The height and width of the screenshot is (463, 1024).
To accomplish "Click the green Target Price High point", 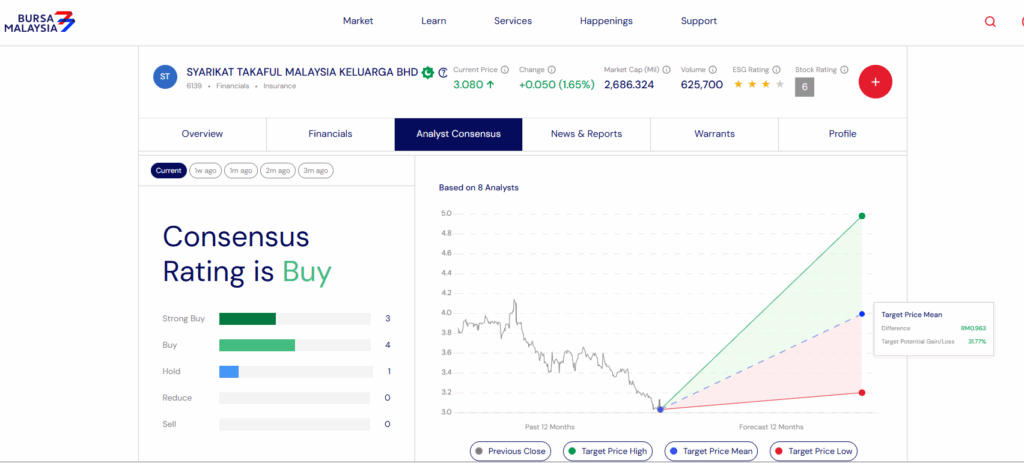I will click(861, 216).
